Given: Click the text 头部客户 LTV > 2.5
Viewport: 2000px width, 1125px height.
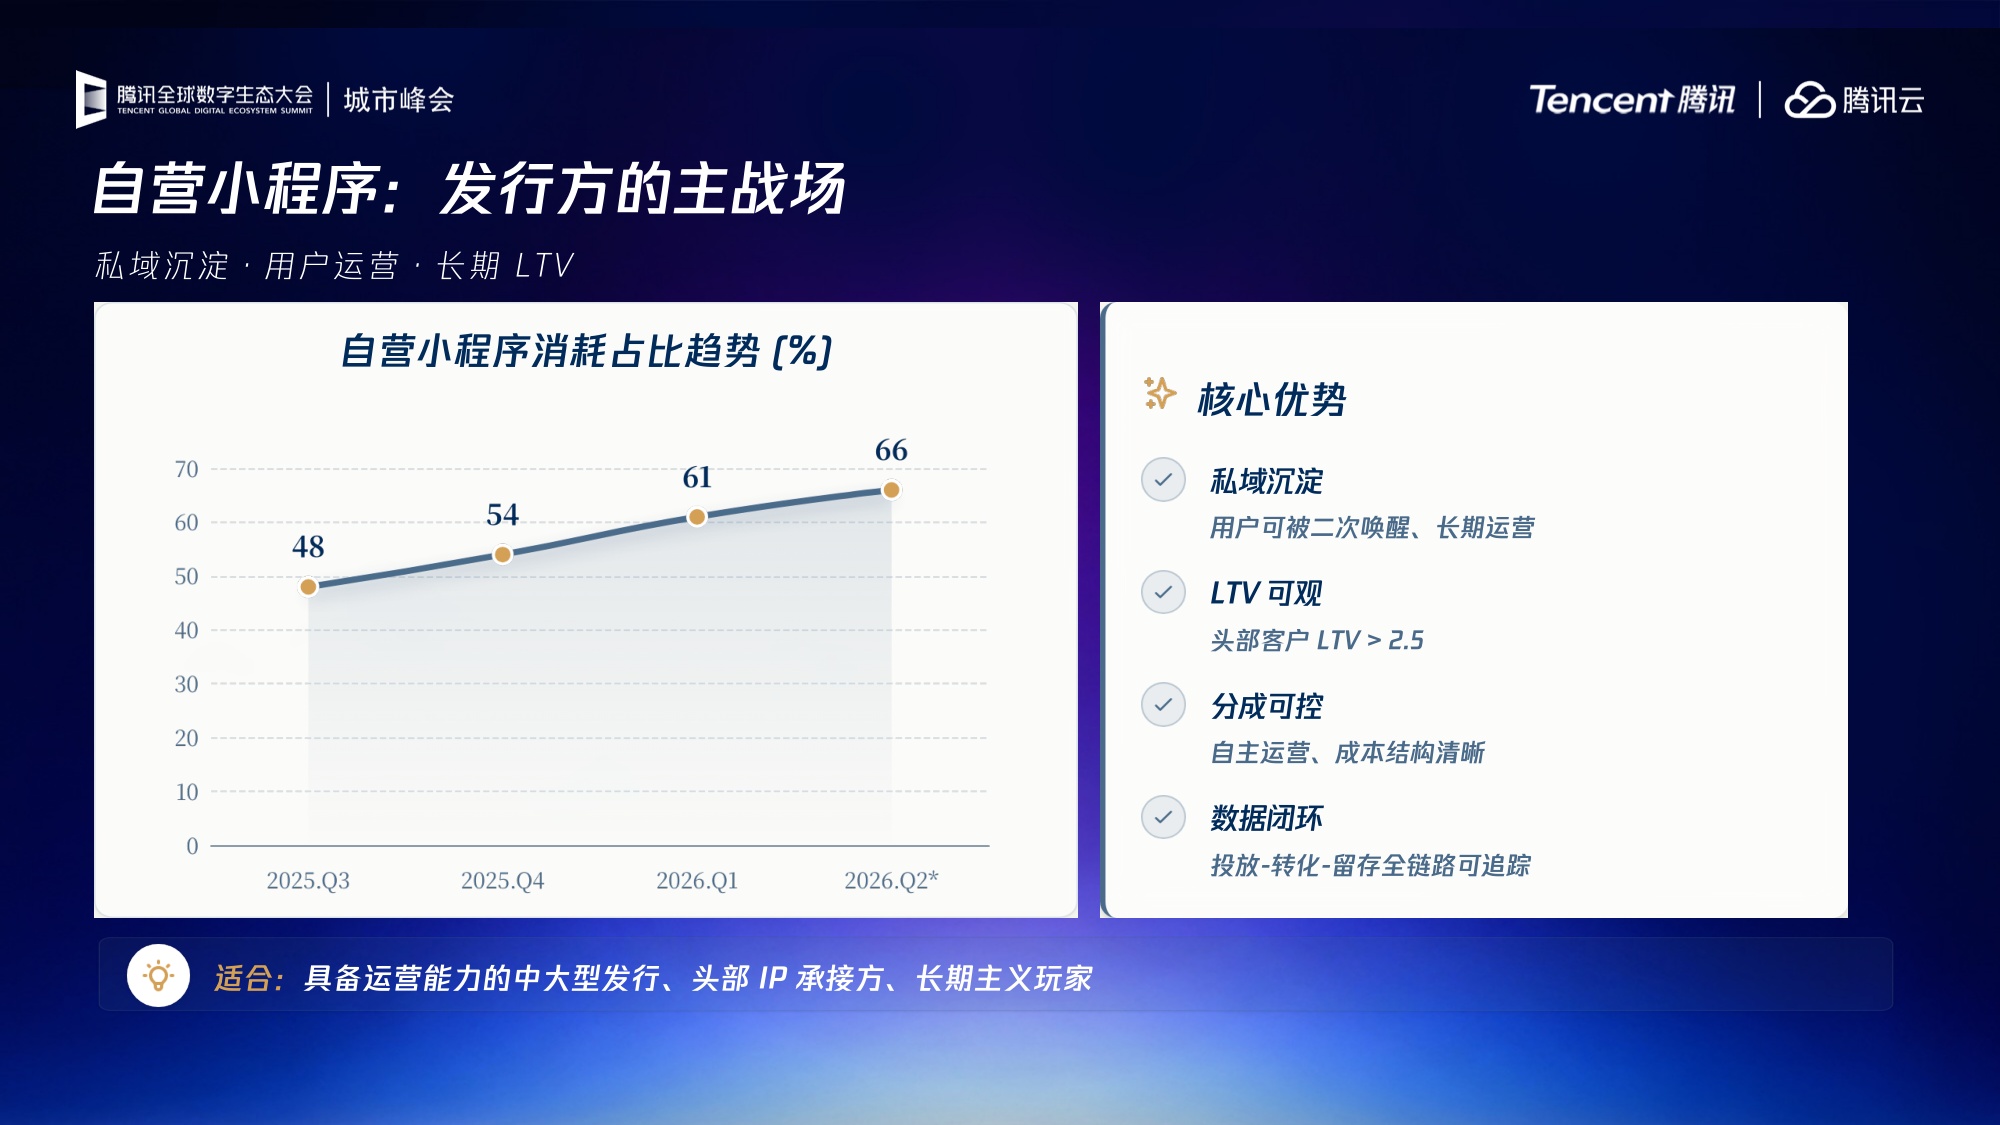Looking at the screenshot, I should click(x=1317, y=640).
